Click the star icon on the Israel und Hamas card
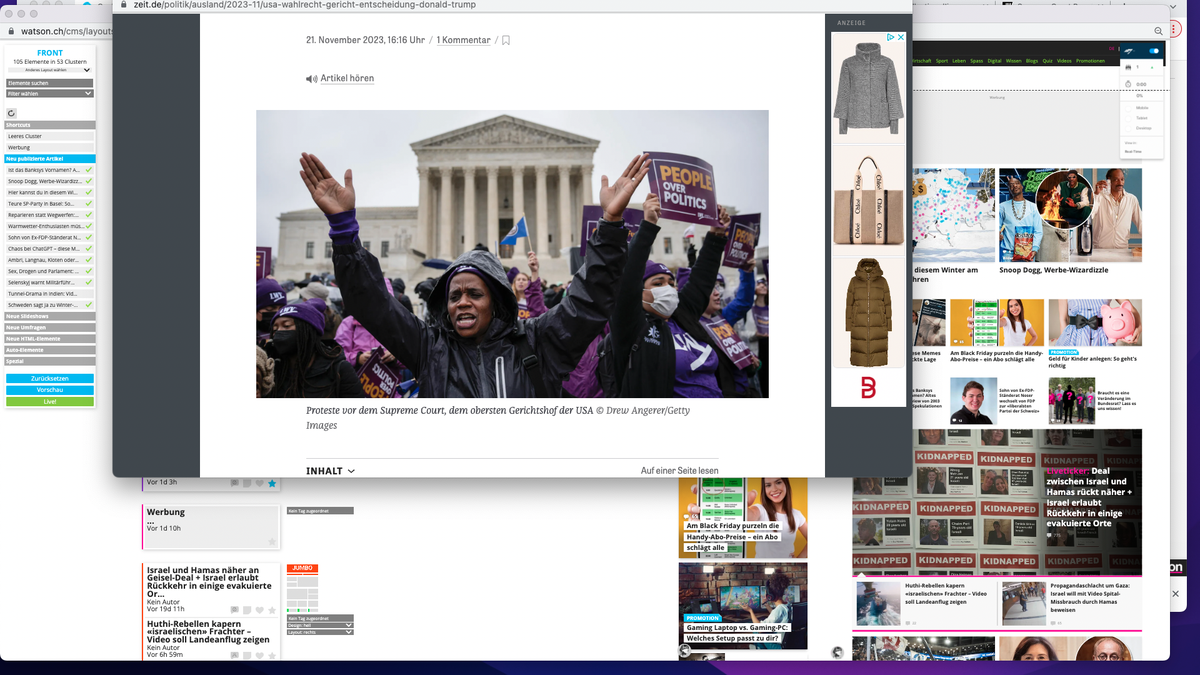This screenshot has width=1200, height=675. [x=271, y=609]
